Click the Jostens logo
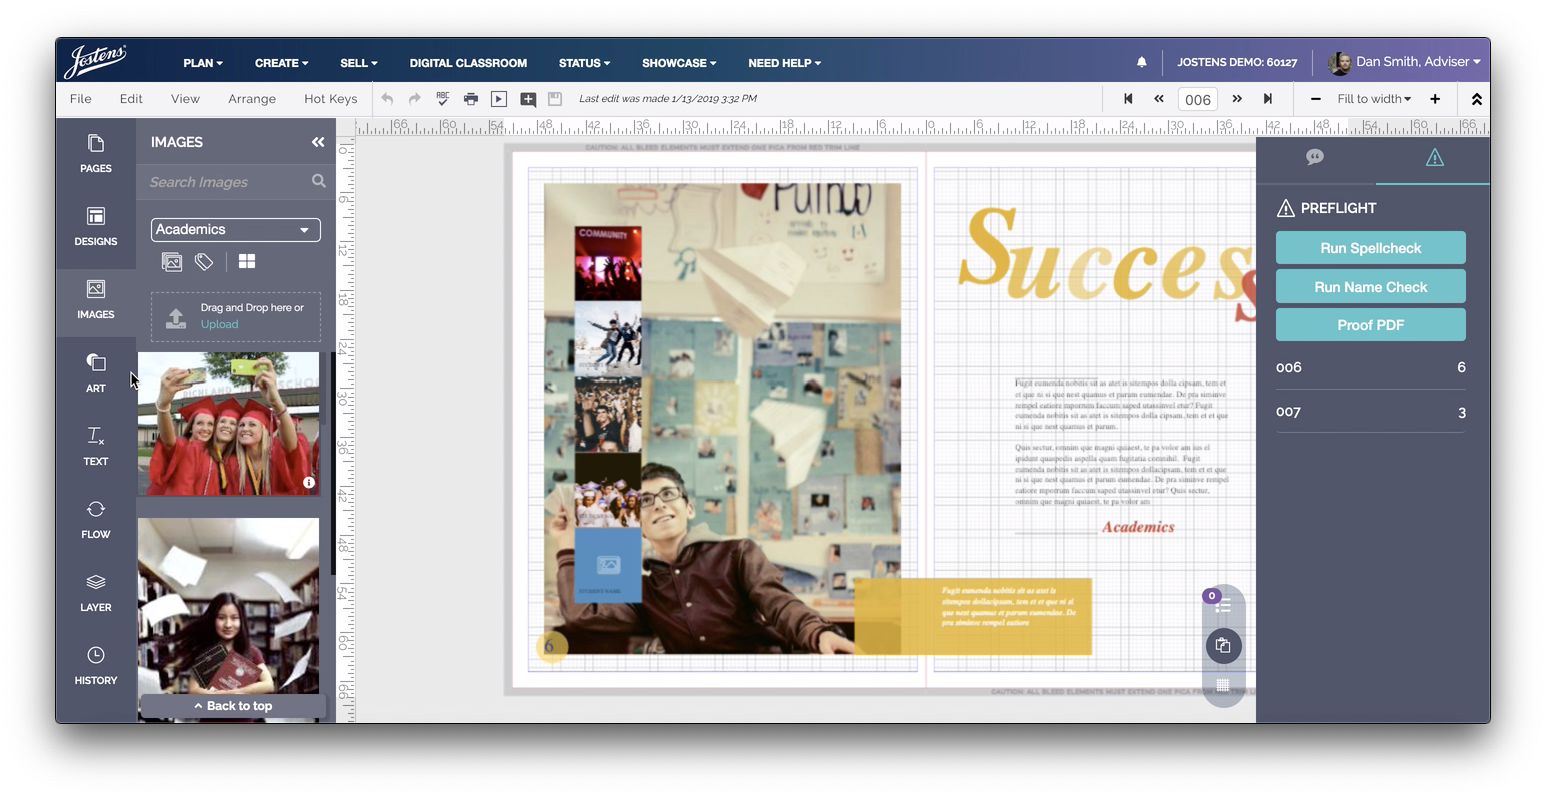Image resolution: width=1546 pixels, height=797 pixels. 95,61
